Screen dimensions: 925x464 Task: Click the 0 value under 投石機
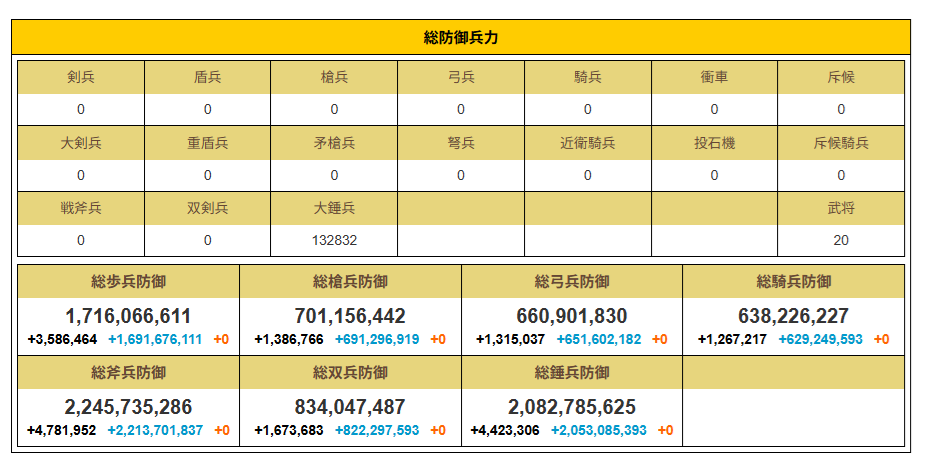714,176
